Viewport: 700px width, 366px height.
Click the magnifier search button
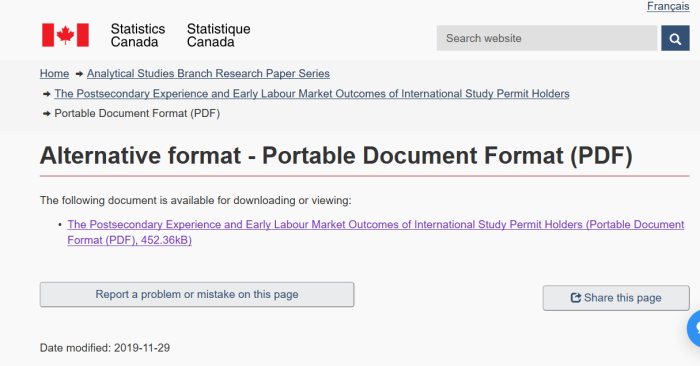(x=675, y=38)
